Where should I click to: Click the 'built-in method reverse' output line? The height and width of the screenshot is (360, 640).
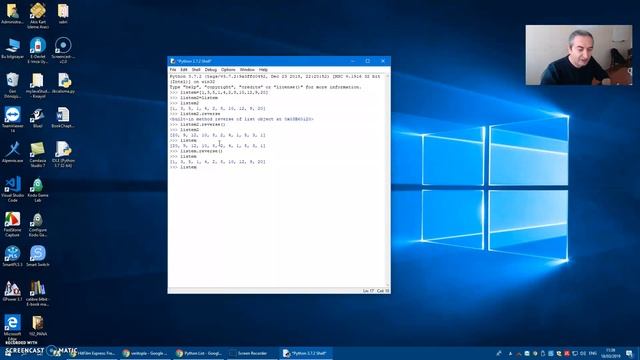[x=242, y=119]
